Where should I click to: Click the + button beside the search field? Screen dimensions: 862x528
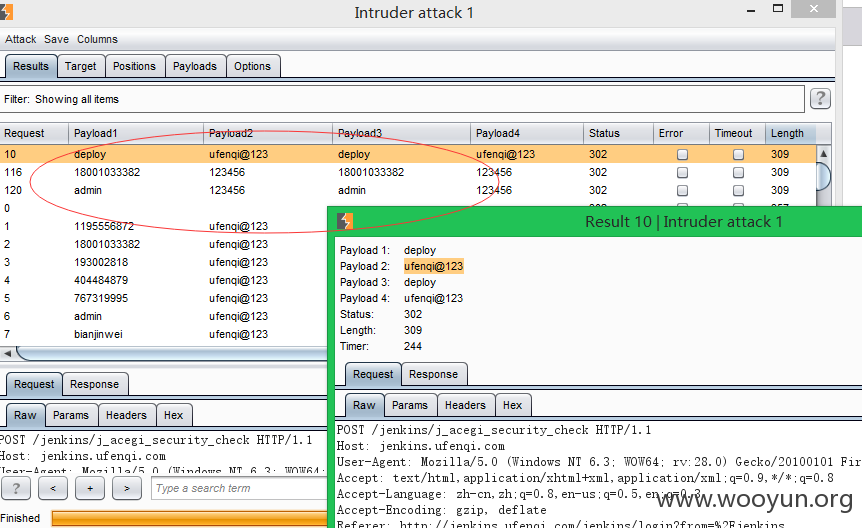tap(90, 488)
